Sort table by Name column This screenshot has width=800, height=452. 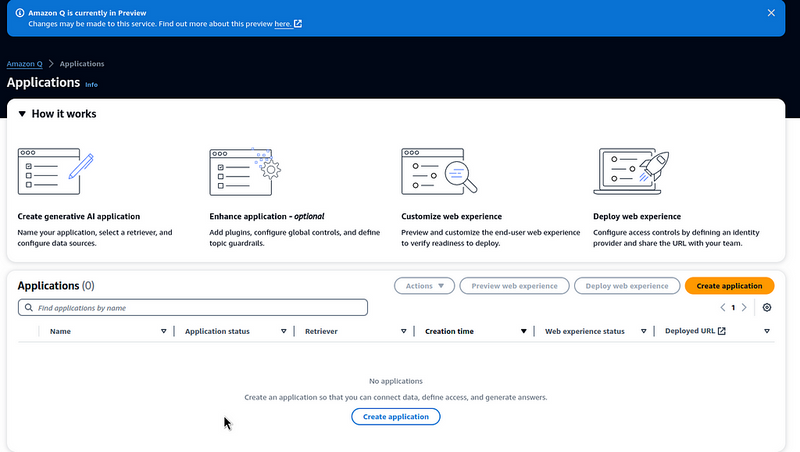click(x=163, y=331)
